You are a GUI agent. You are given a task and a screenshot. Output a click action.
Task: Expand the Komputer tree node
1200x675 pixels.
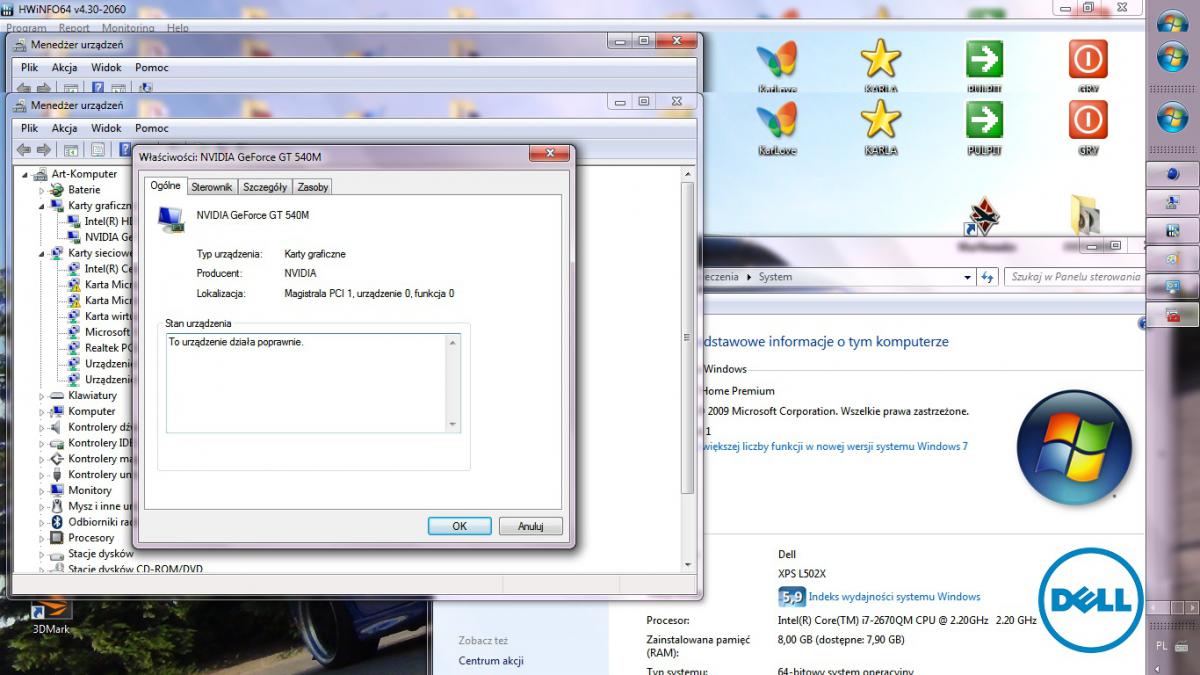(43, 411)
